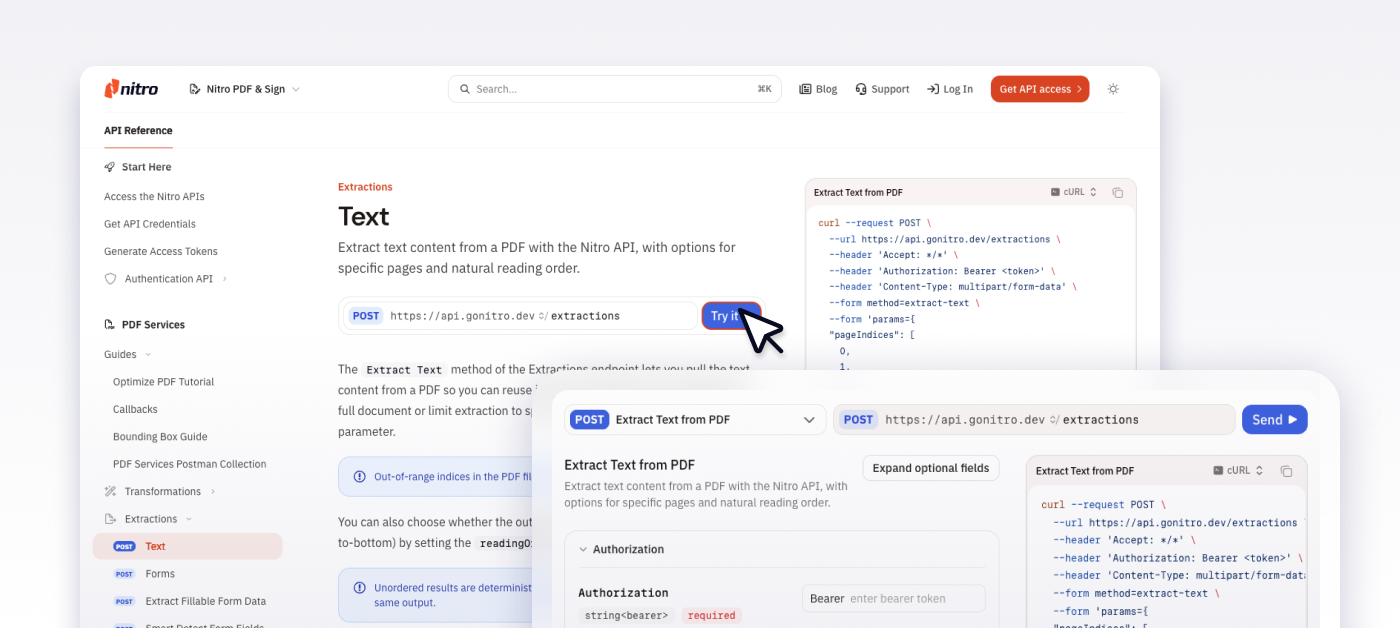The height and width of the screenshot is (628, 1400).
Task: Open the cURL dropdown in playground code panel
Action: point(1239,471)
